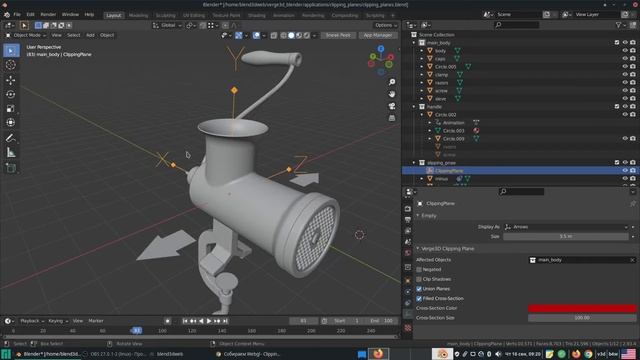Click the Cross-Section Size value slider
Viewport: 640px width, 360px height.
point(582,318)
